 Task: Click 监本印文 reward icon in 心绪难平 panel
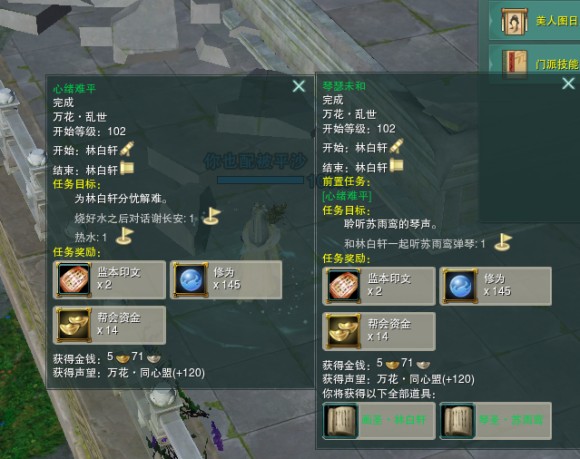(x=74, y=280)
